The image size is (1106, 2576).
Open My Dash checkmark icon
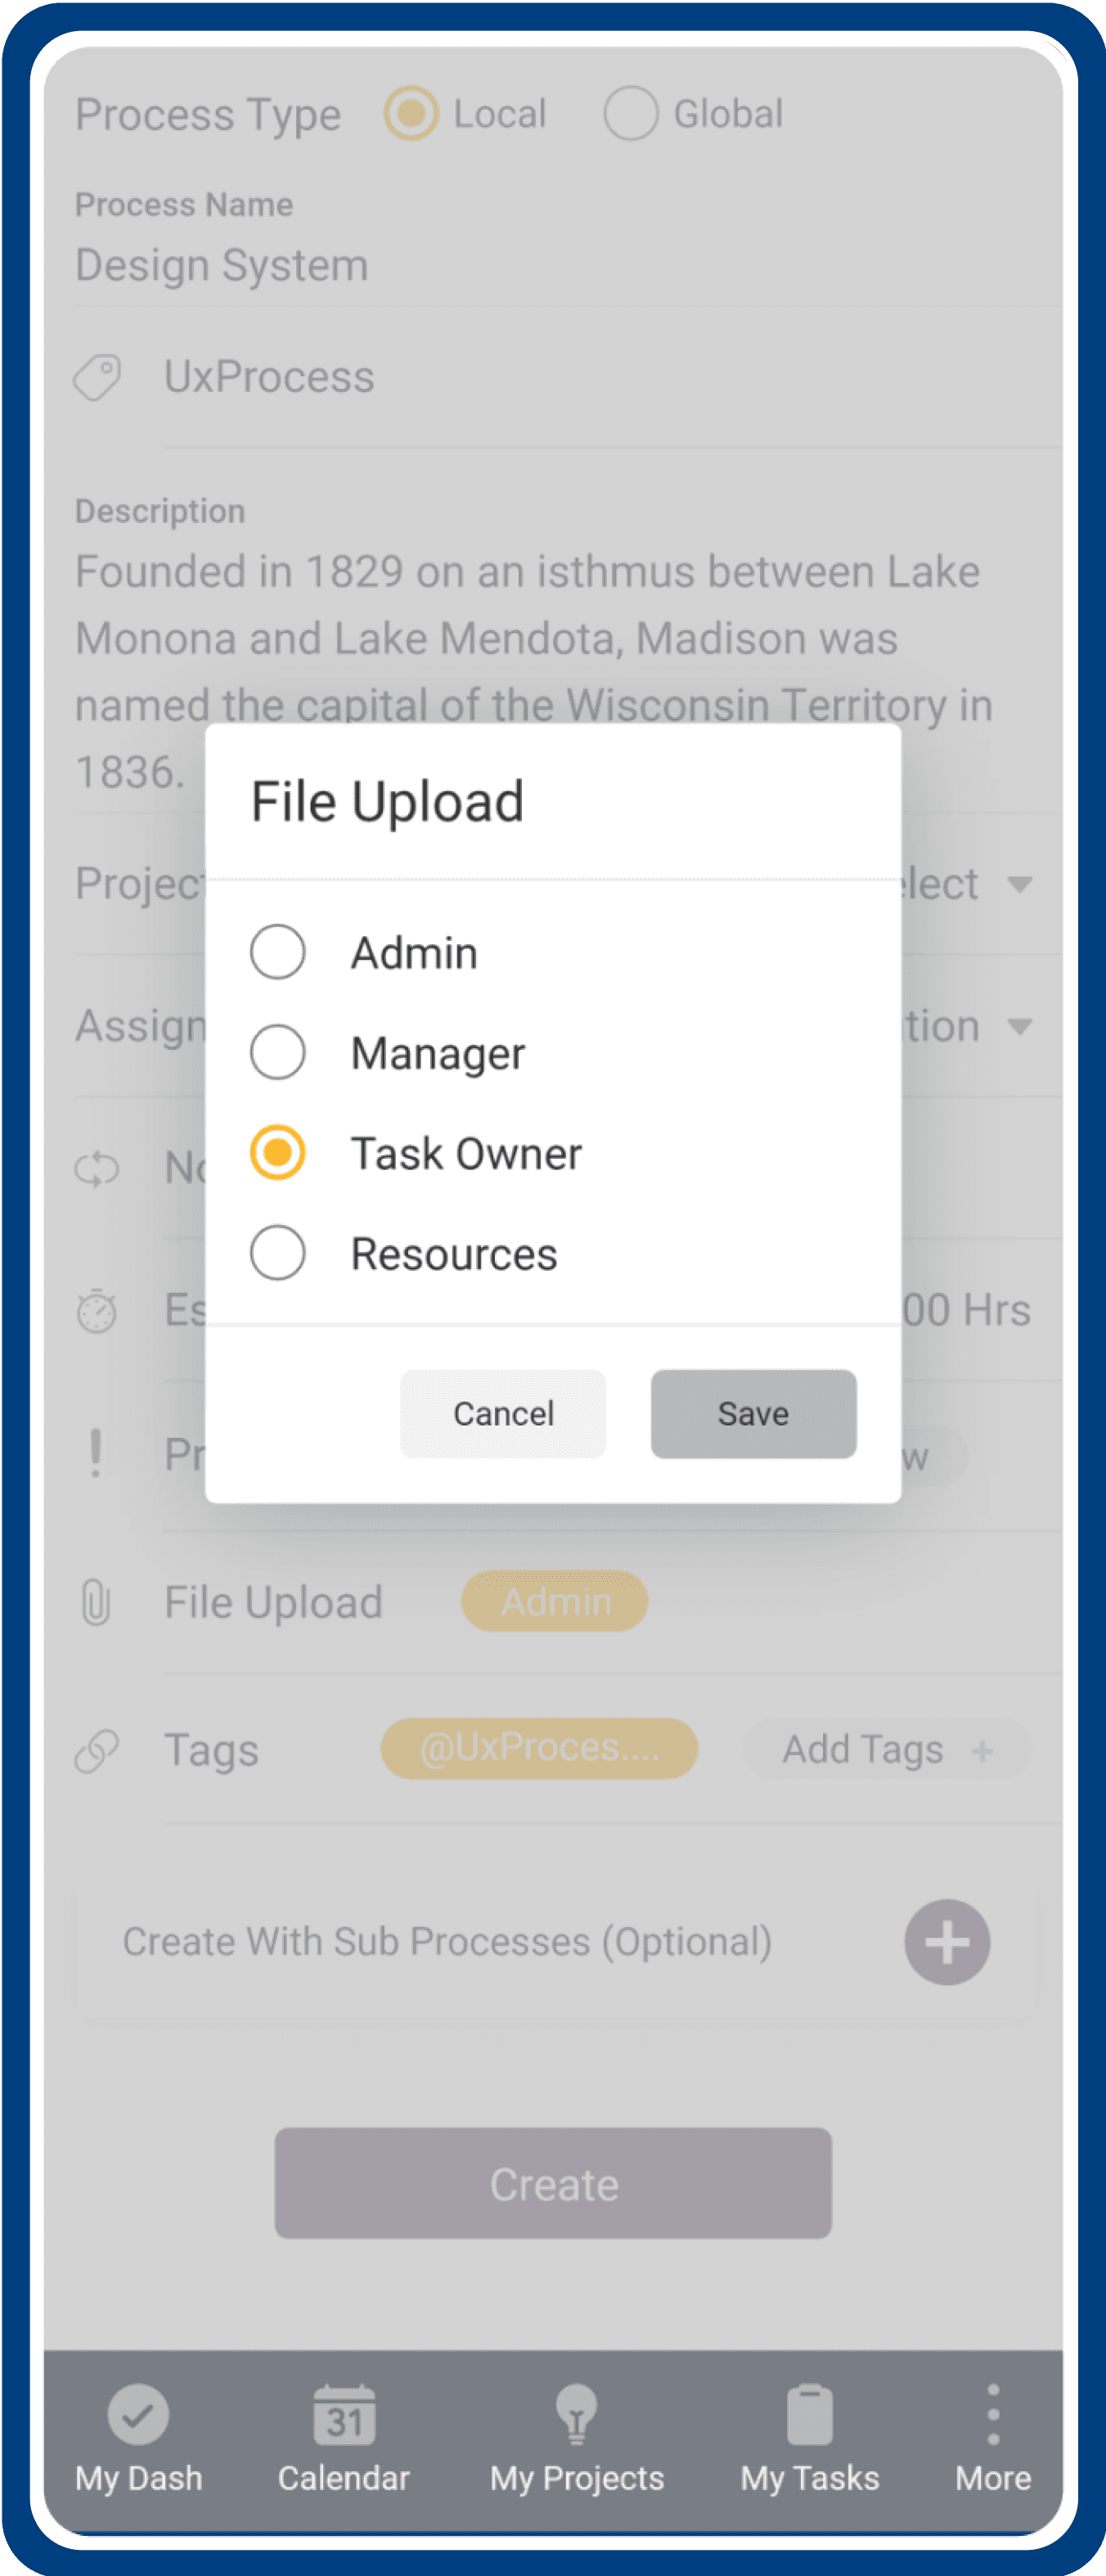[138, 2415]
